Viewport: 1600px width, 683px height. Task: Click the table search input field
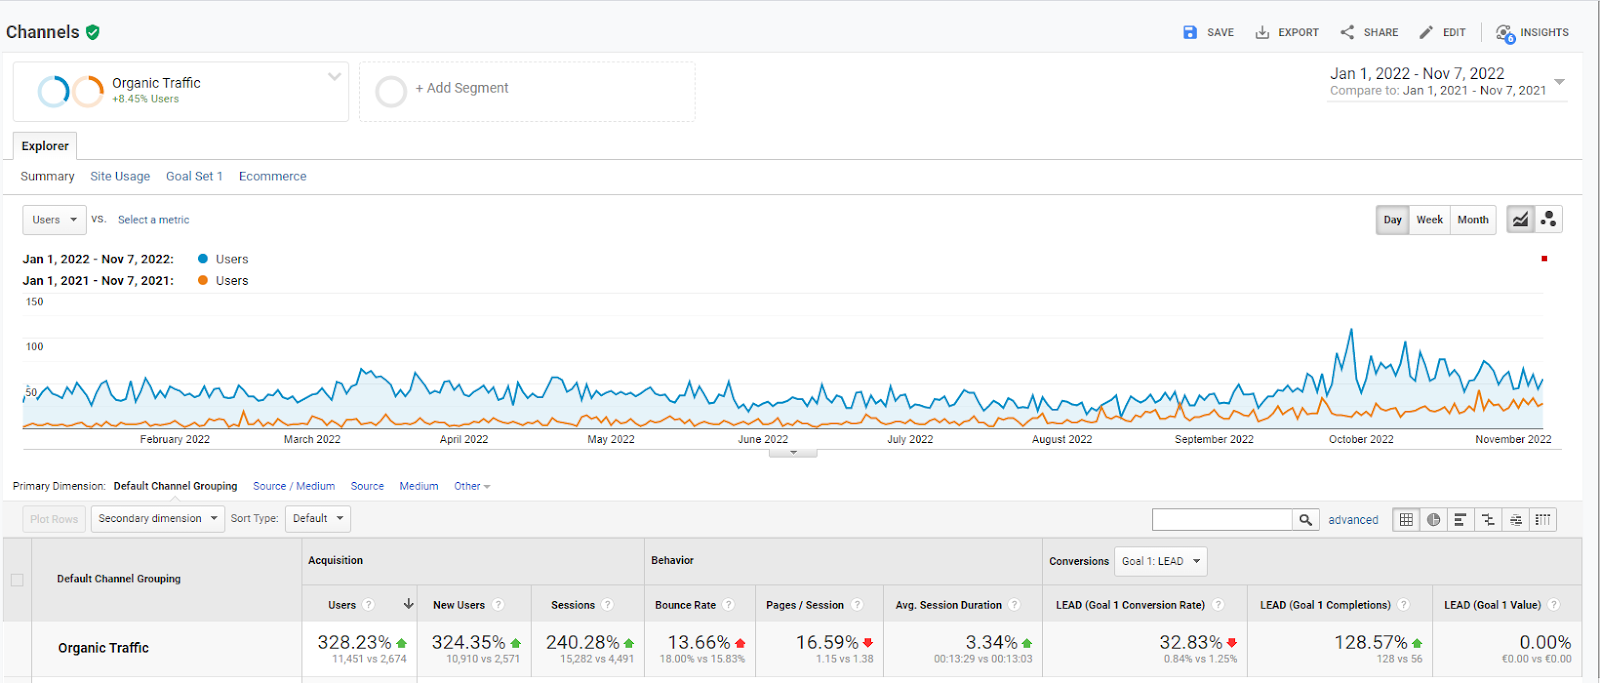(1222, 520)
